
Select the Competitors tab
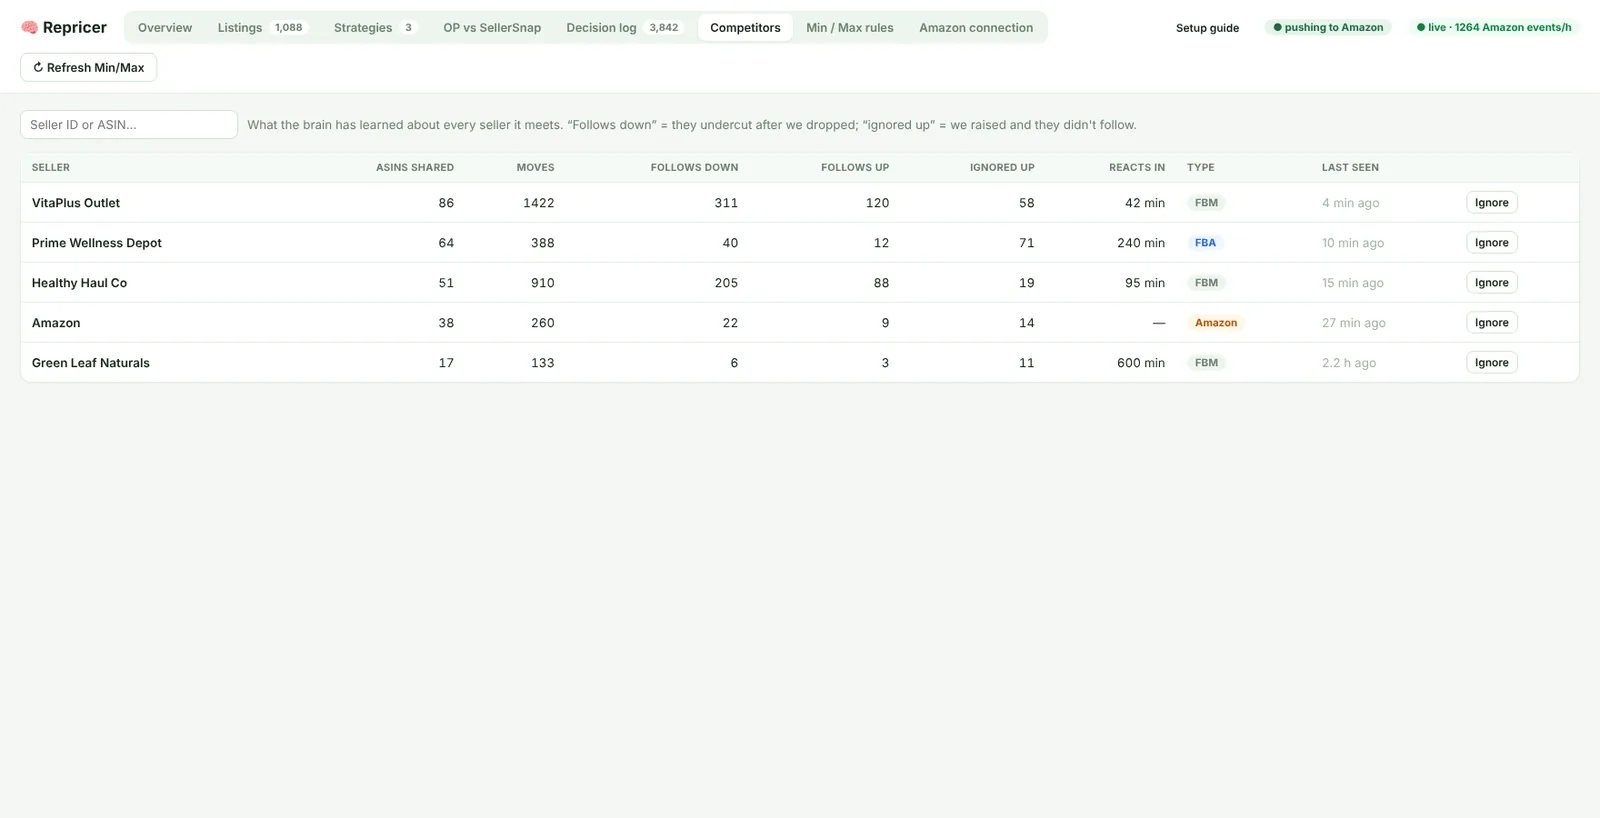pyautogui.click(x=745, y=27)
